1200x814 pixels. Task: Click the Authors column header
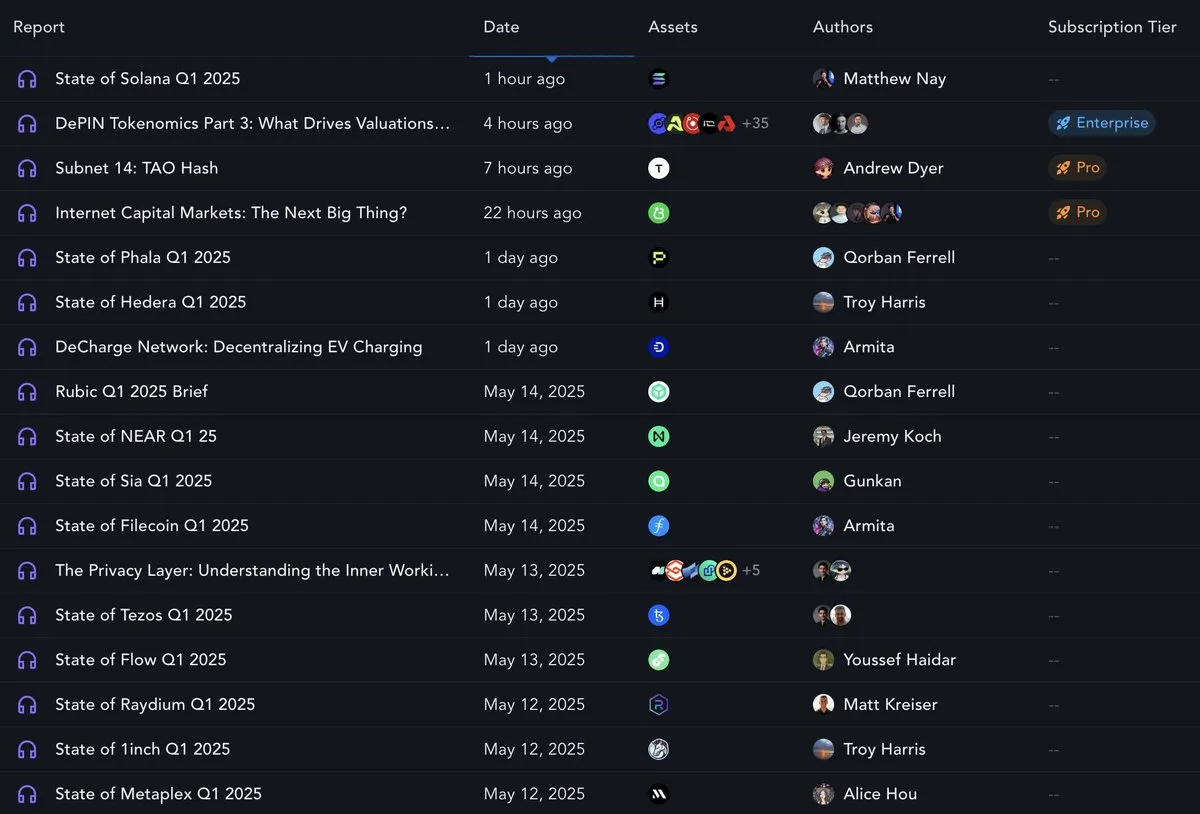coord(843,27)
